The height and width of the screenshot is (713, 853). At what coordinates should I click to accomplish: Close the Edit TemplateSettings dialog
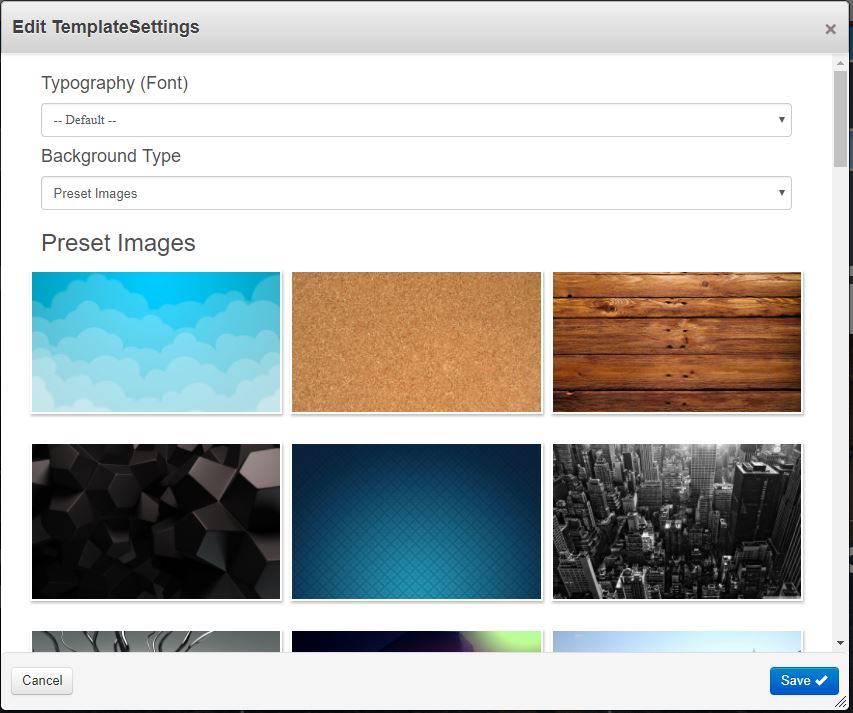point(830,29)
